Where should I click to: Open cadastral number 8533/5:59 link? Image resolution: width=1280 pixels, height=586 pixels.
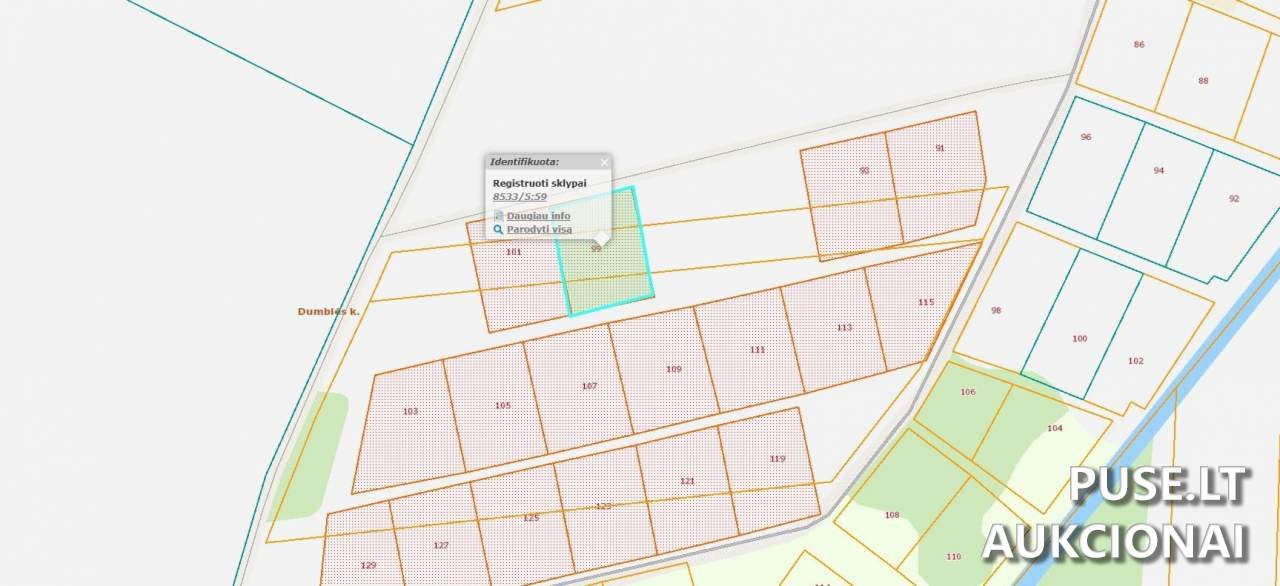[x=519, y=197]
